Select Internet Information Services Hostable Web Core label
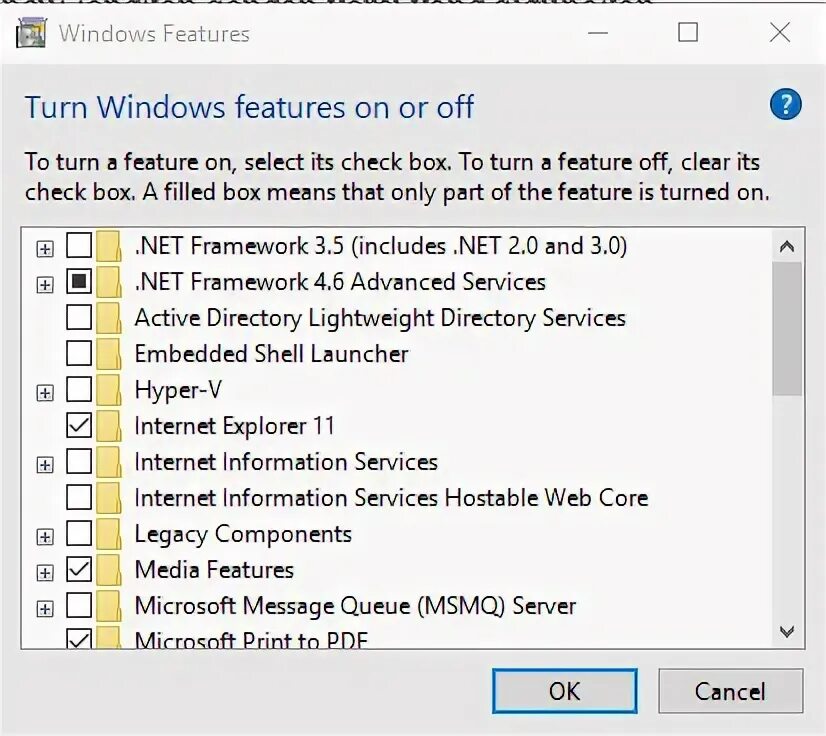This screenshot has height=736, width=826. [x=391, y=498]
